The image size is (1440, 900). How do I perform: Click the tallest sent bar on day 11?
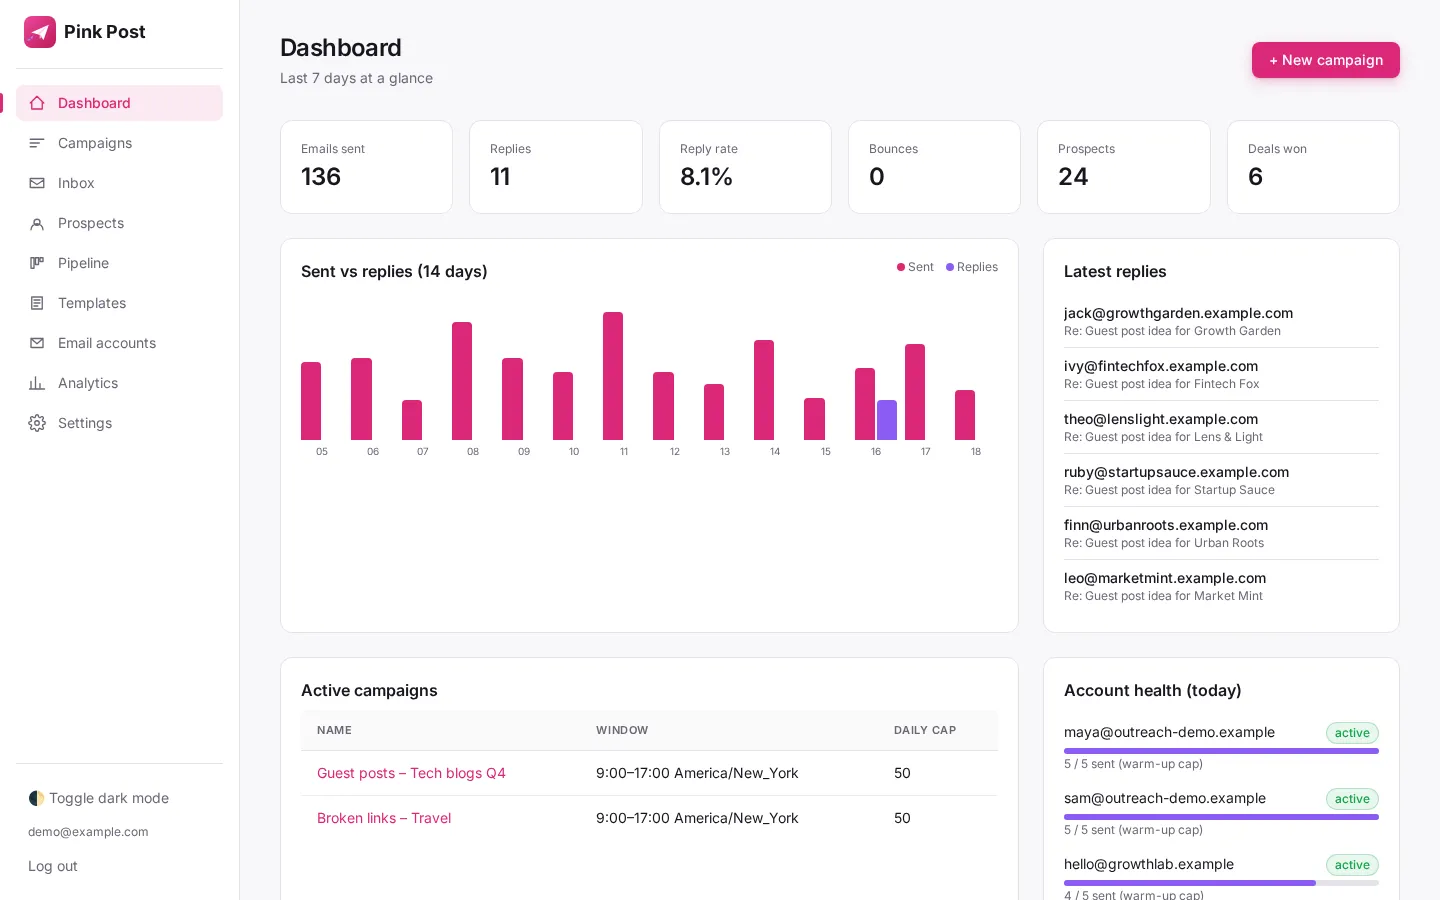point(613,376)
